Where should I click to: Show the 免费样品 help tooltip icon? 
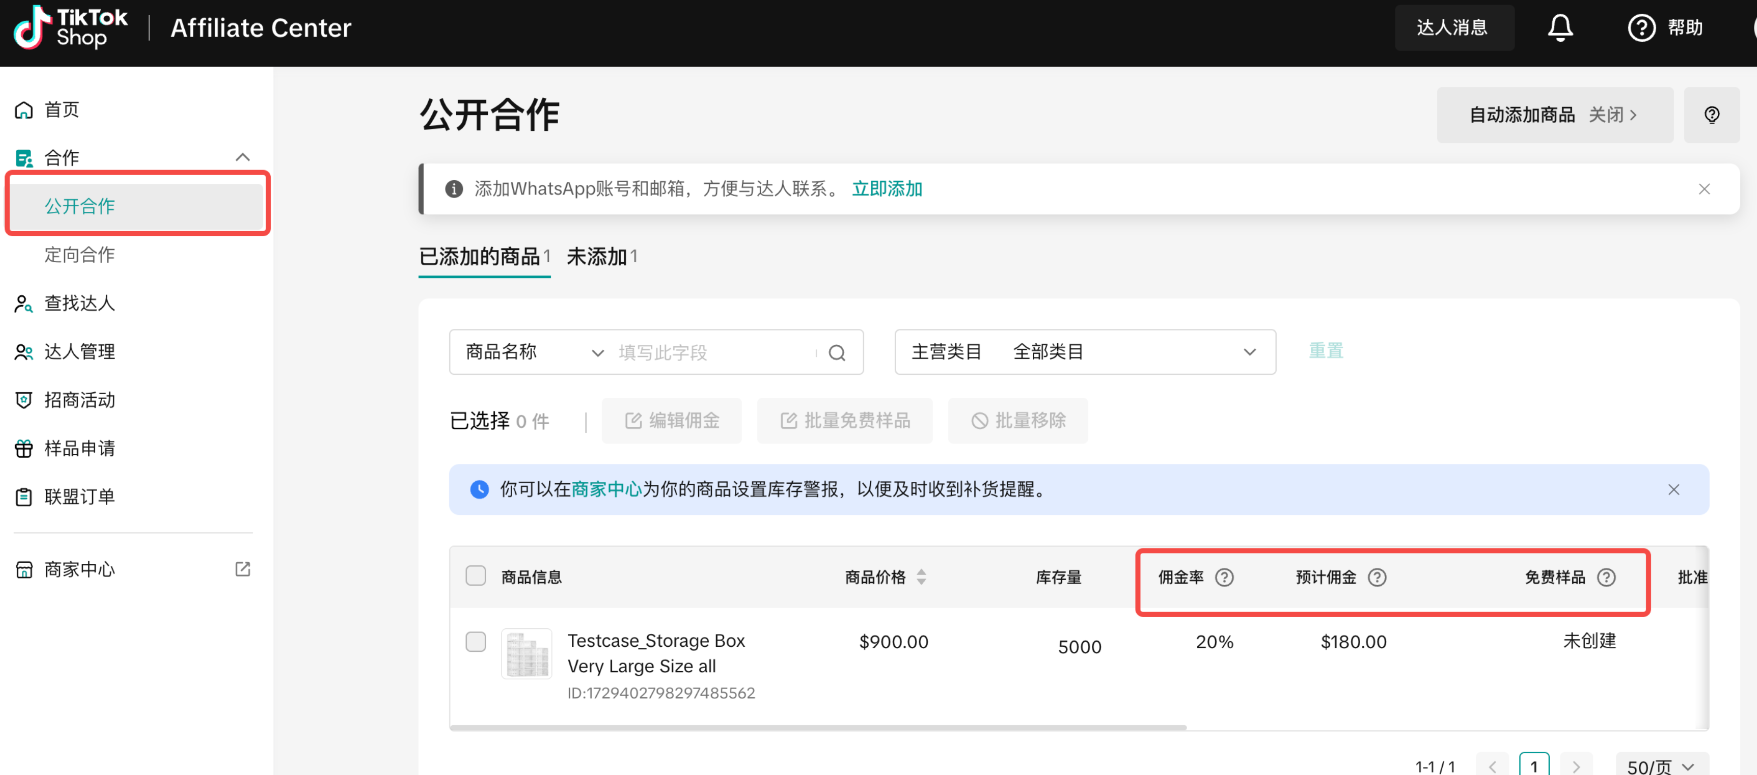point(1606,577)
